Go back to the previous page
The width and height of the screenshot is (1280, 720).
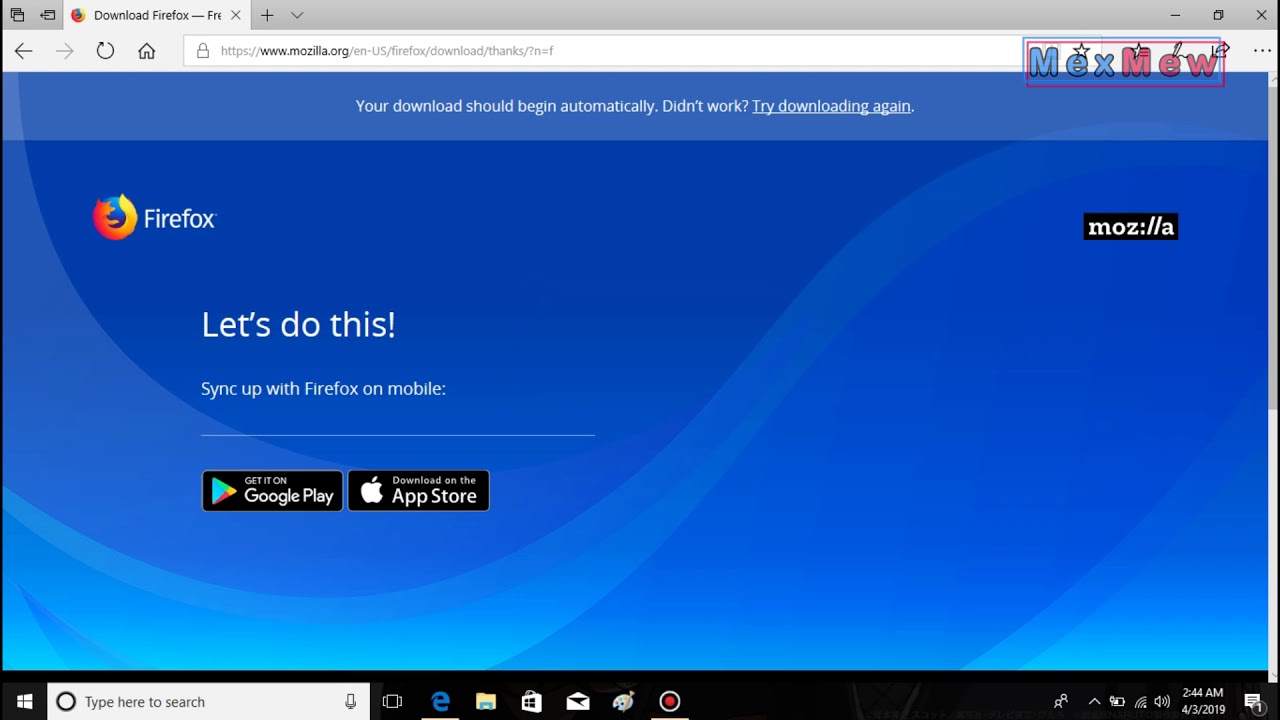tap(24, 51)
